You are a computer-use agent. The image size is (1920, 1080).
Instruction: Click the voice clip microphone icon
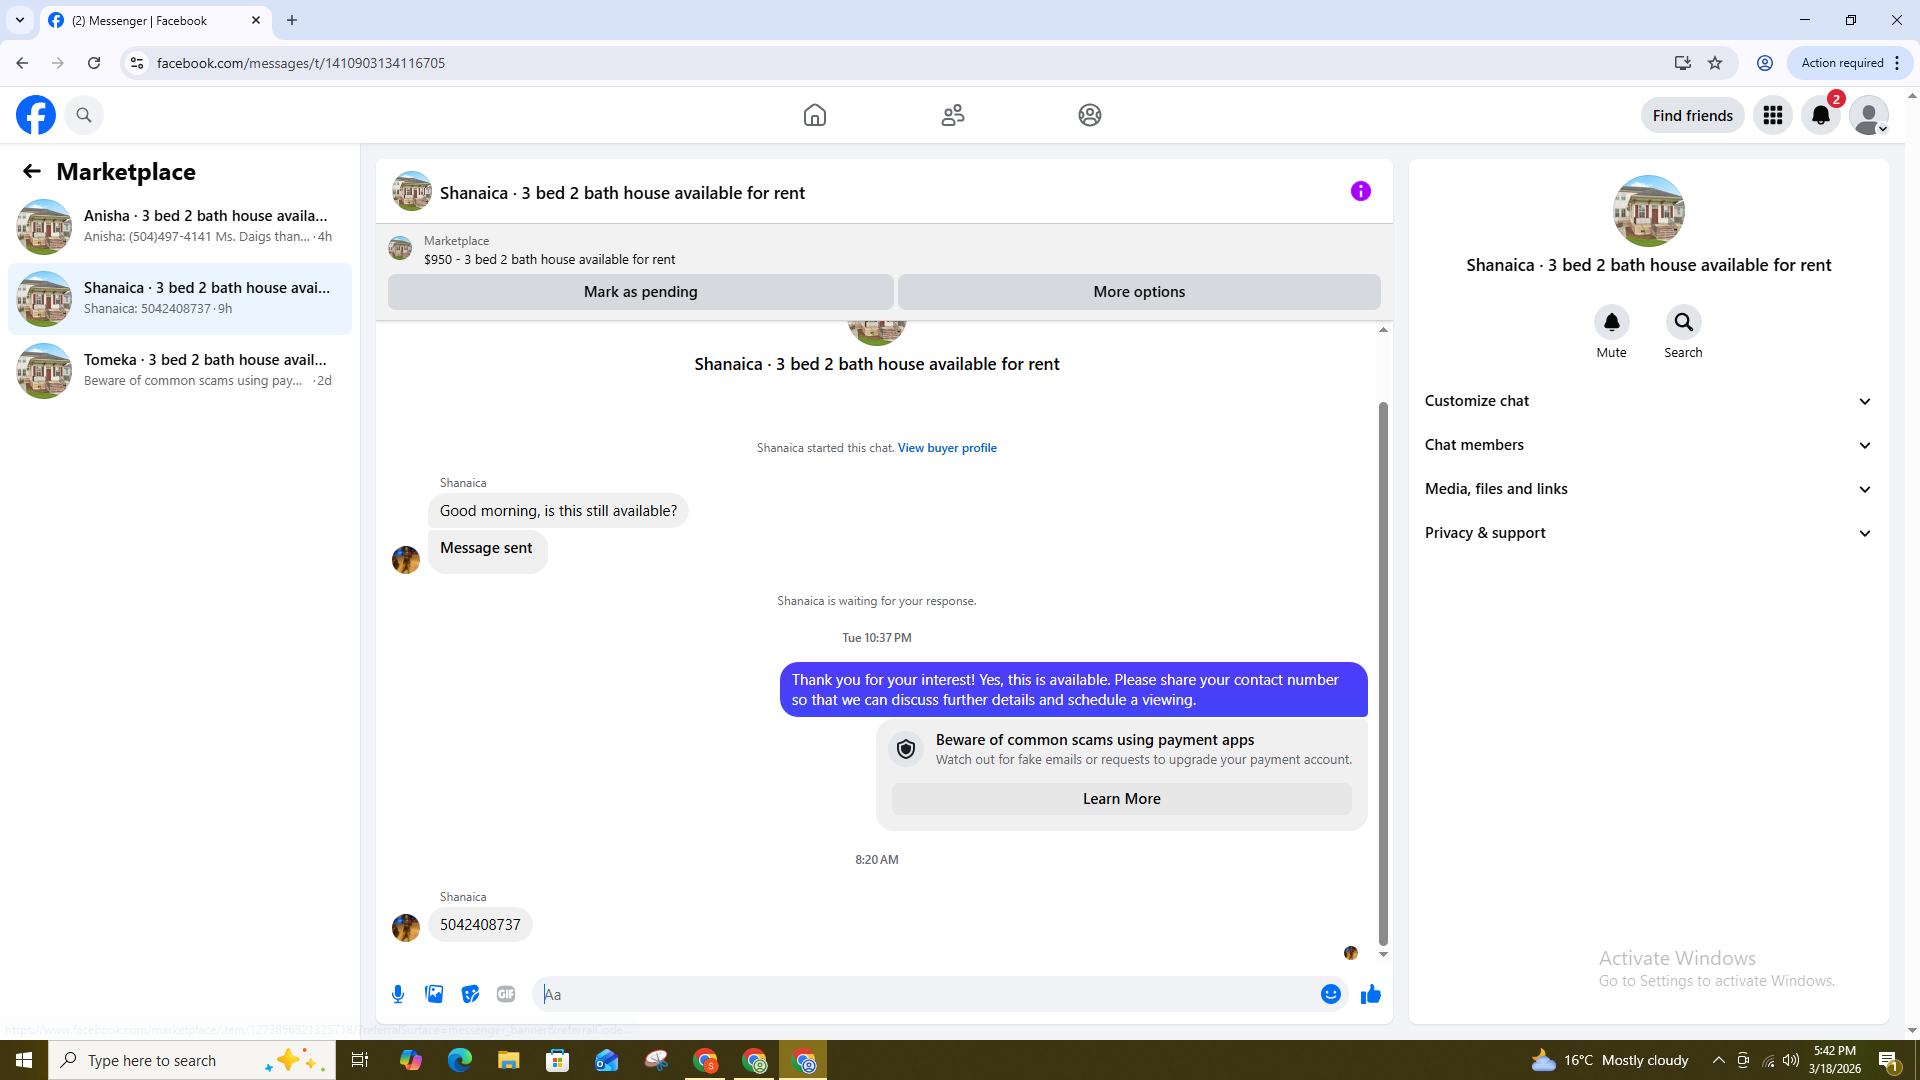click(398, 994)
